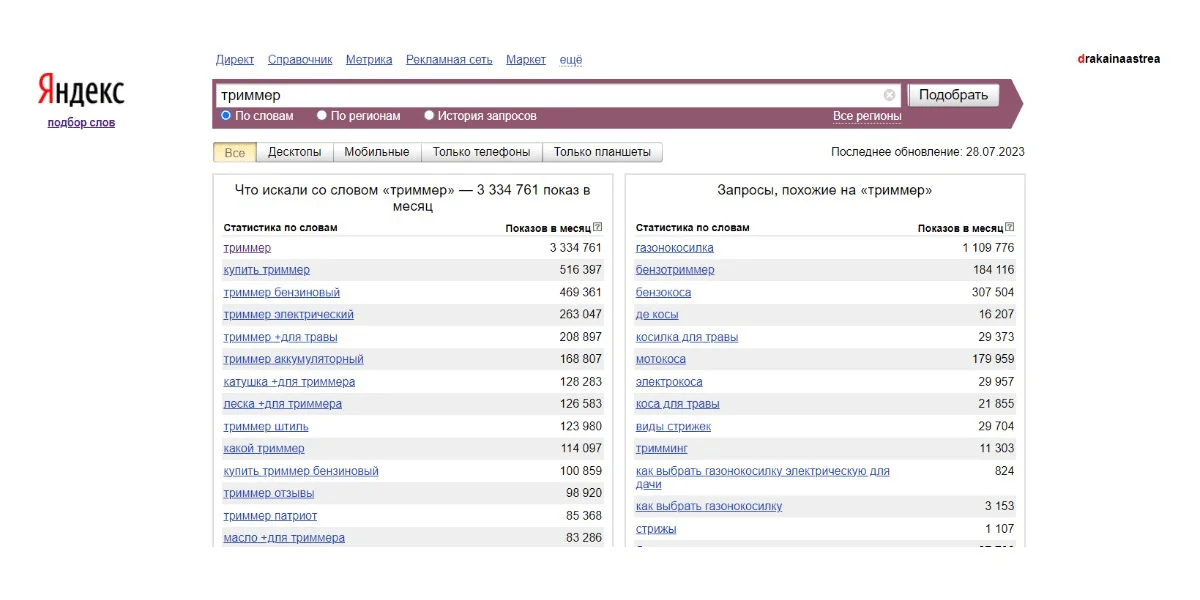Choose История запросов radio option
The image size is (1200, 600).
click(x=429, y=116)
